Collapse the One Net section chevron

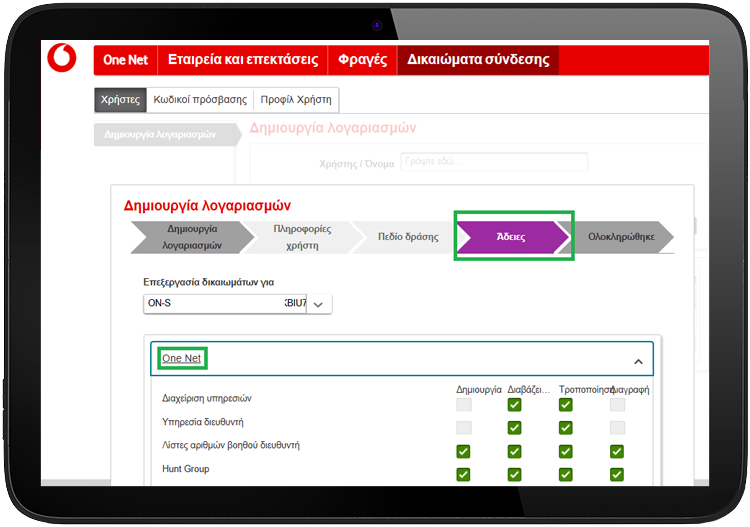tap(638, 362)
